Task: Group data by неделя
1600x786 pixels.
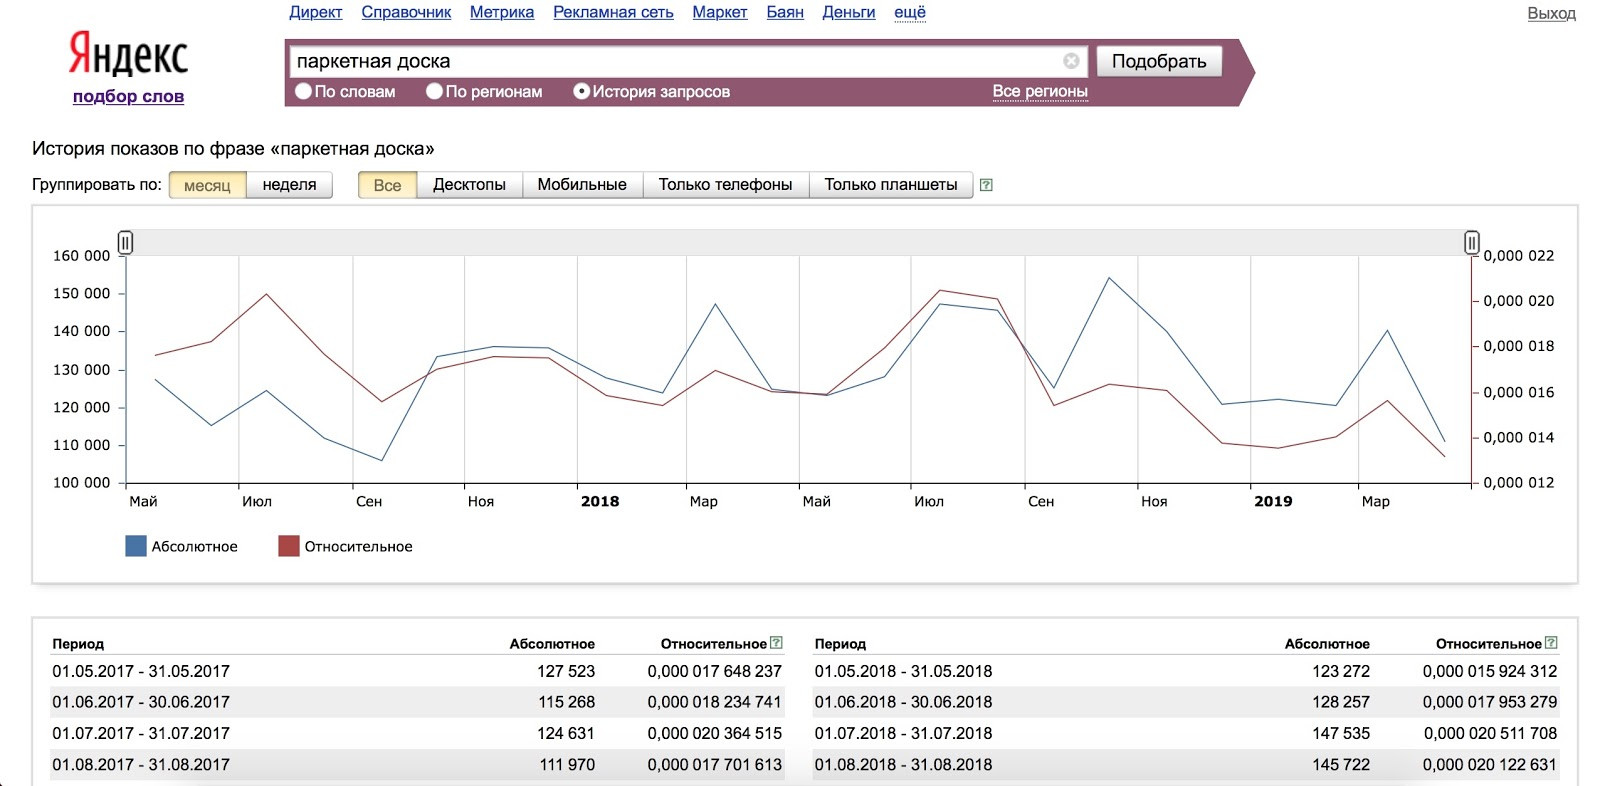Action: [x=289, y=185]
